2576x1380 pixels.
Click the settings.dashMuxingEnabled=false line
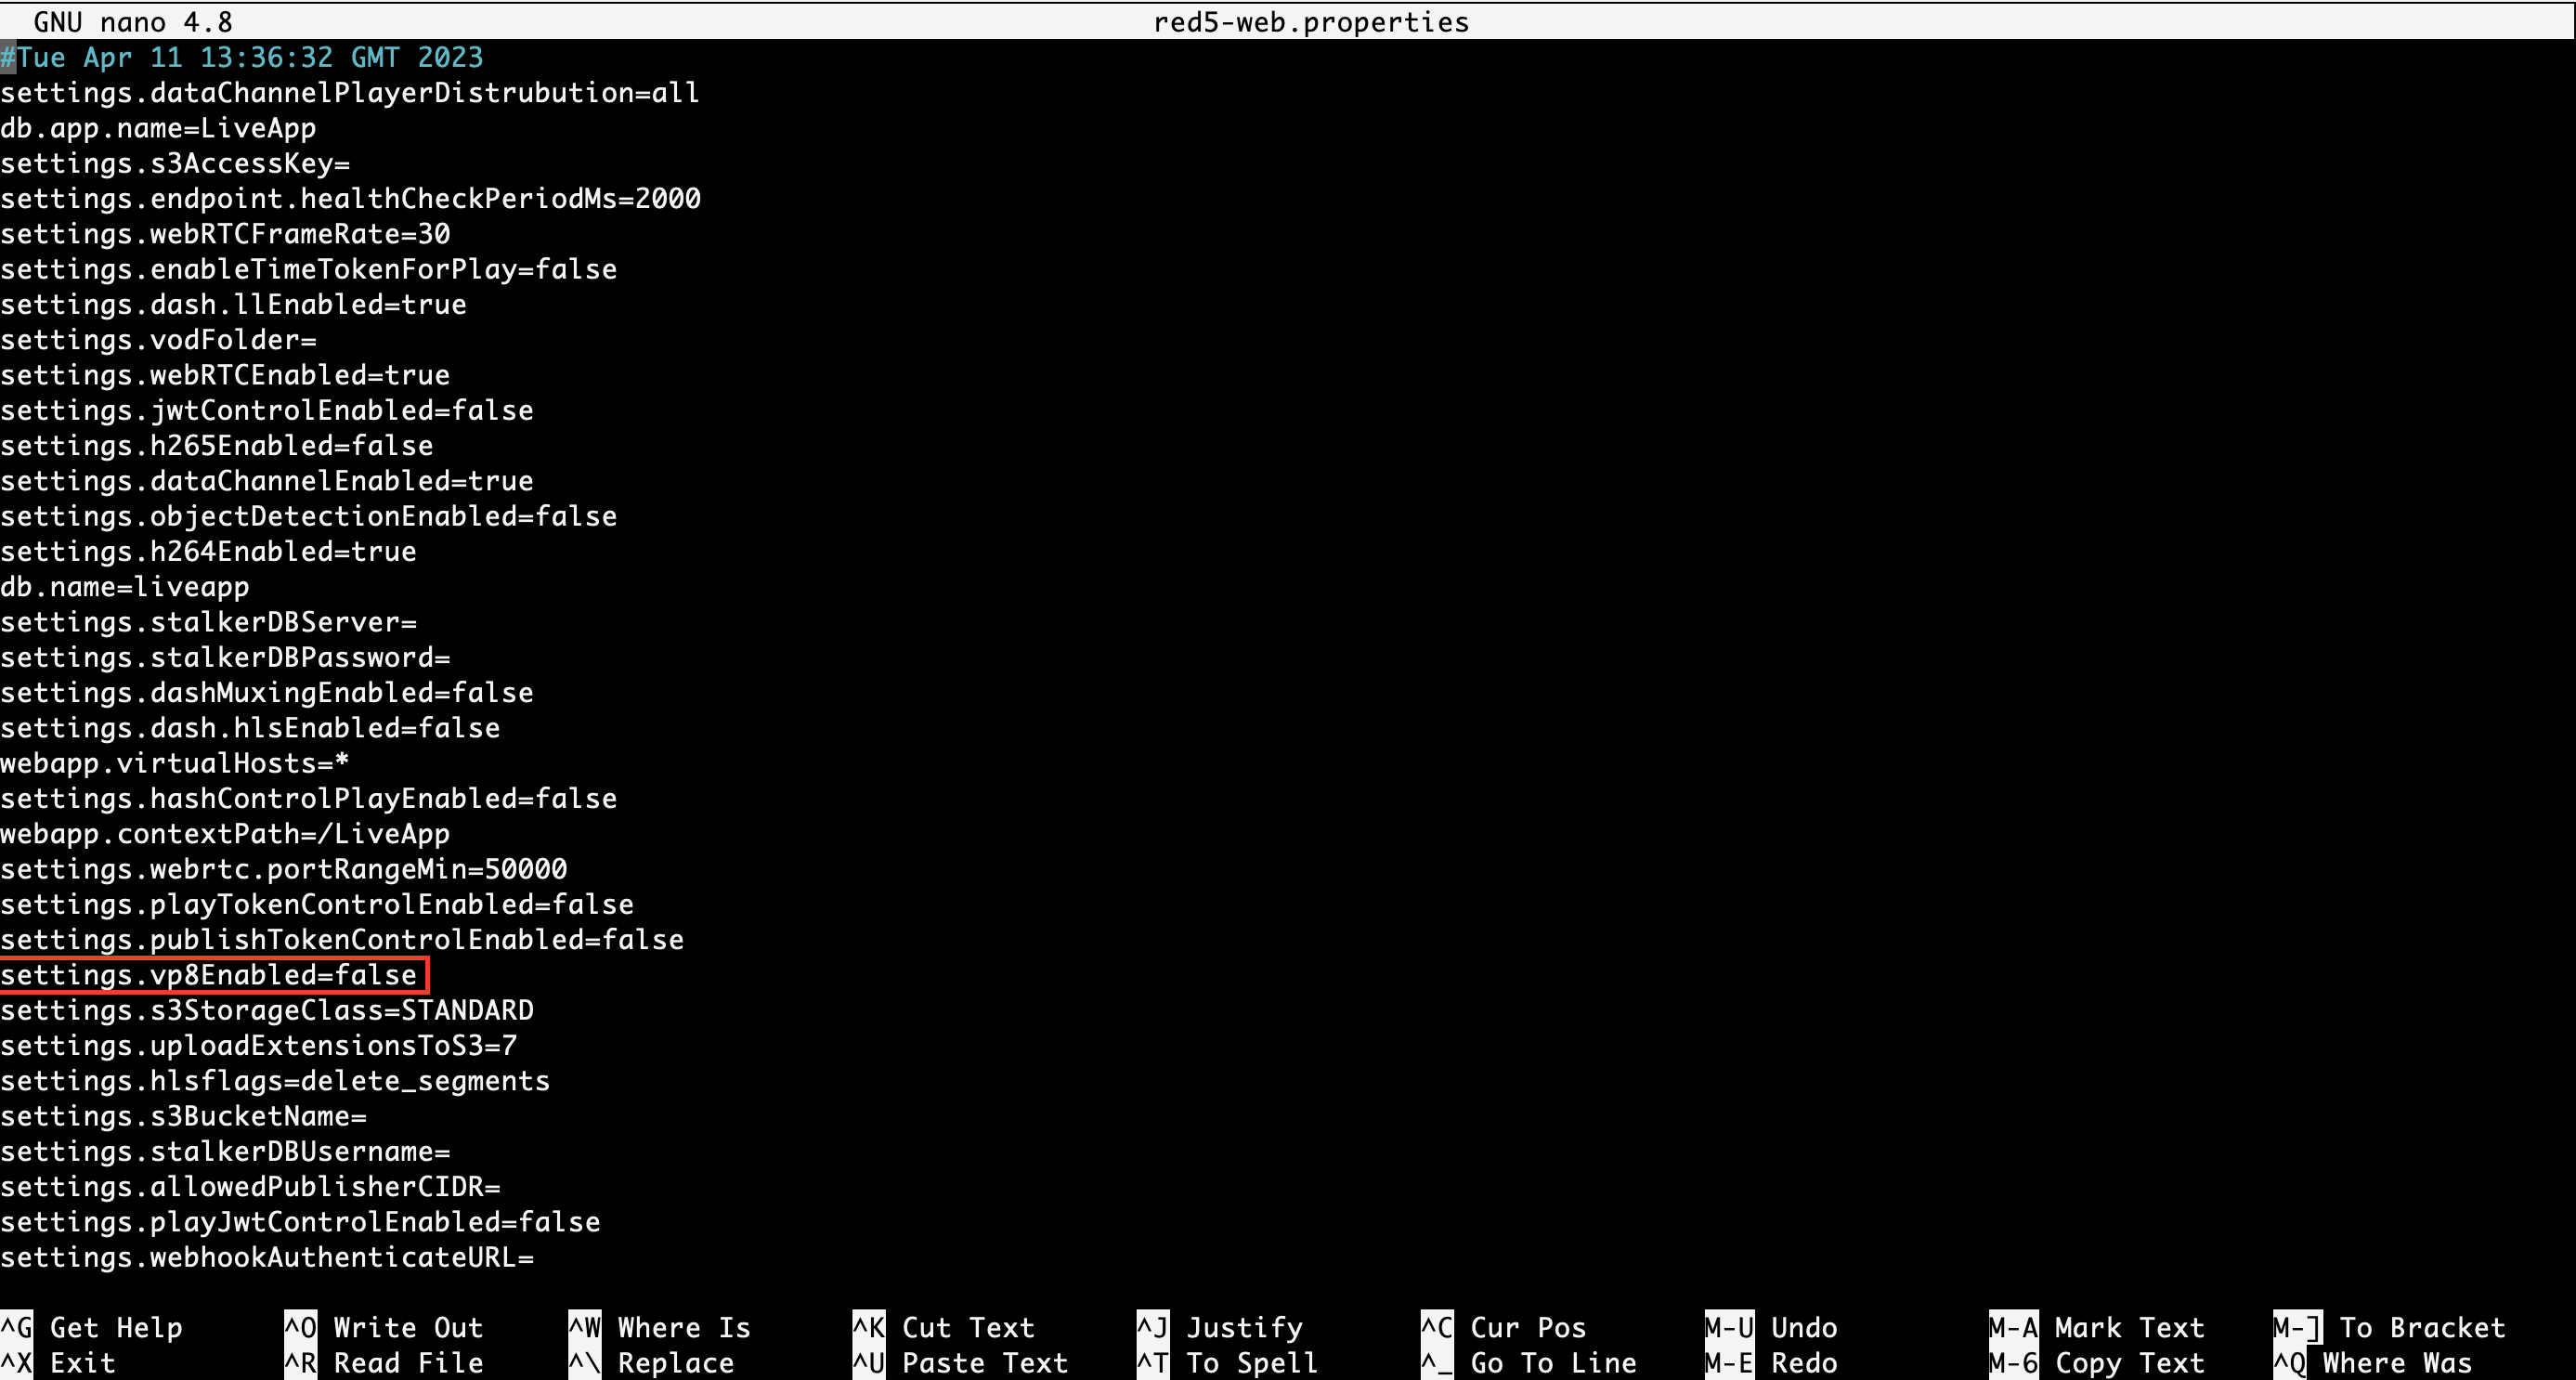coord(267,693)
